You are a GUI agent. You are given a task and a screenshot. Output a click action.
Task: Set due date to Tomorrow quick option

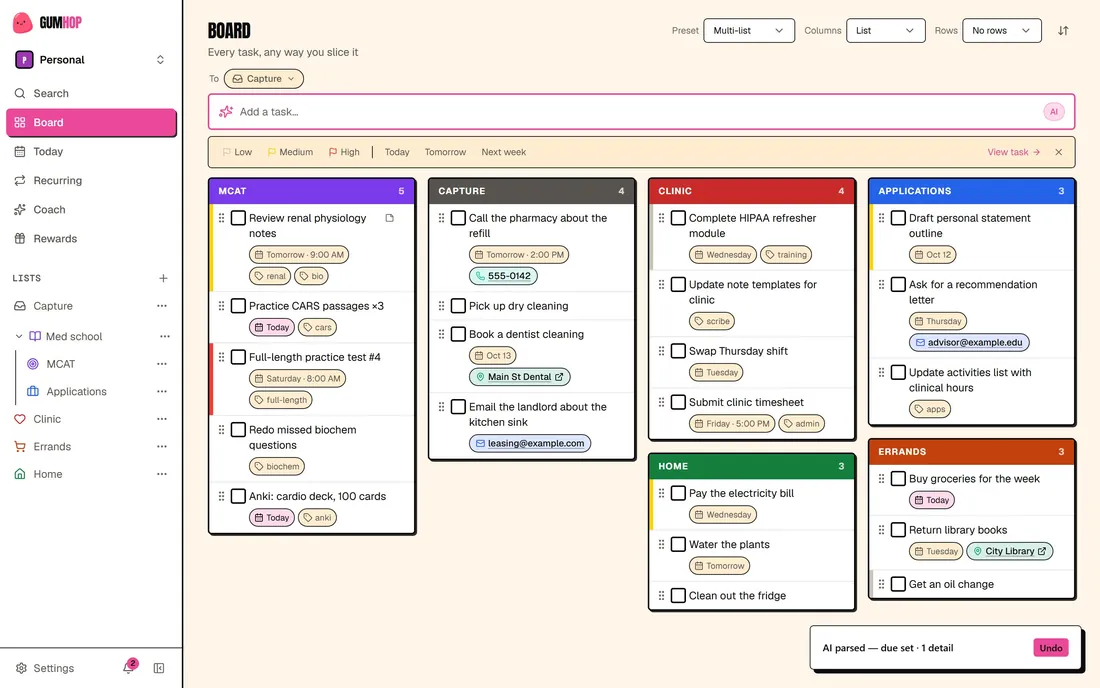[445, 152]
